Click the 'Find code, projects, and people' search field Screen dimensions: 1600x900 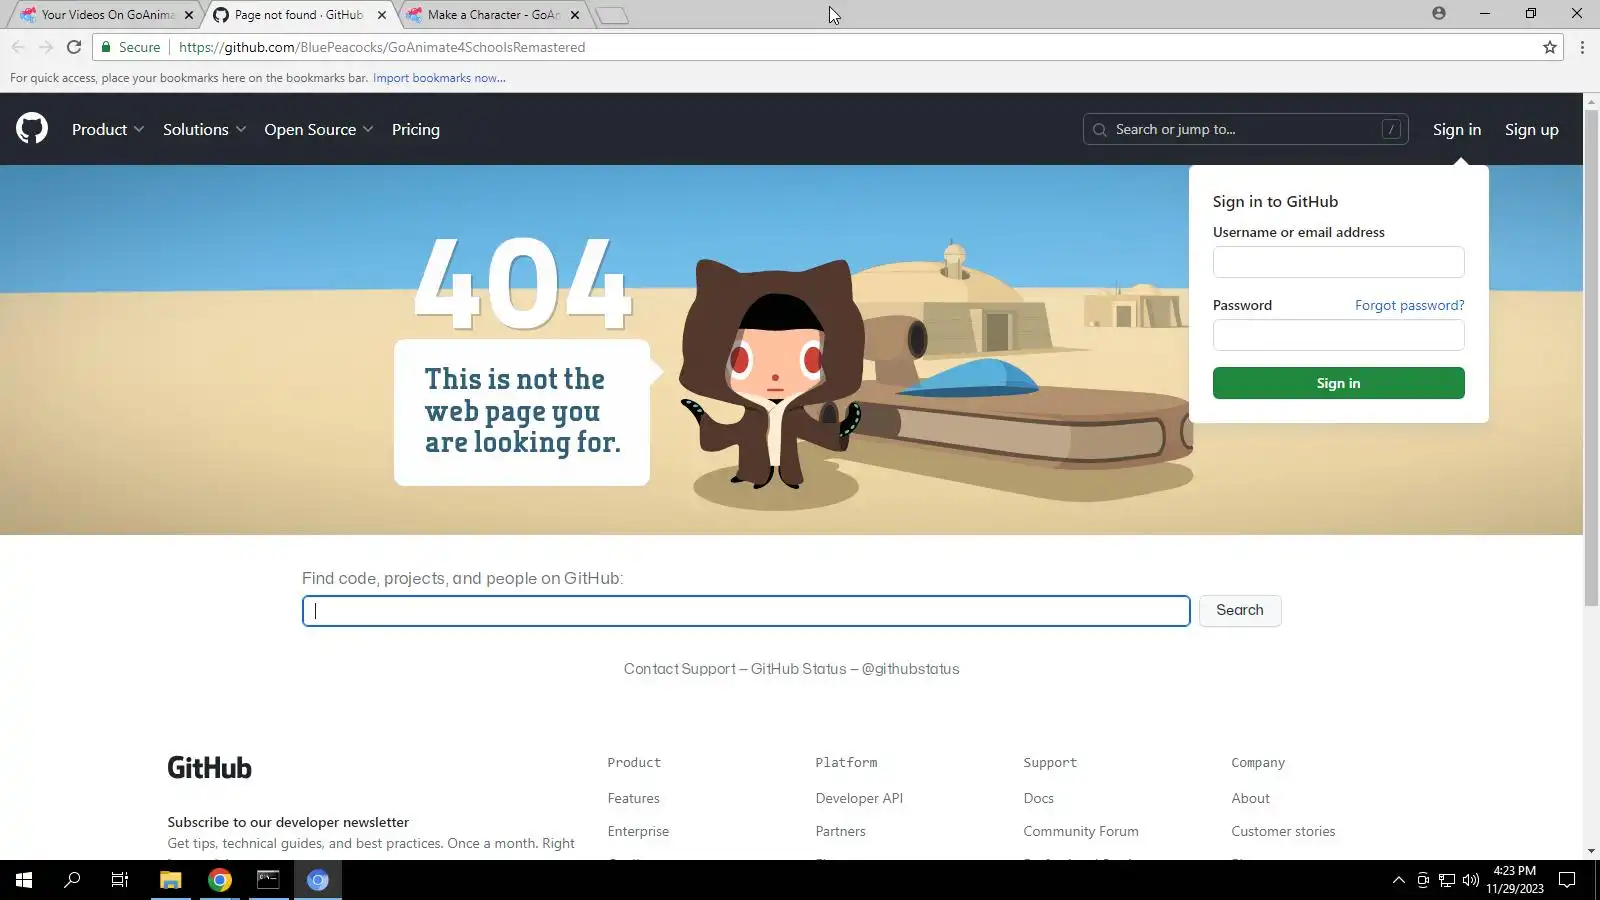pyautogui.click(x=746, y=611)
